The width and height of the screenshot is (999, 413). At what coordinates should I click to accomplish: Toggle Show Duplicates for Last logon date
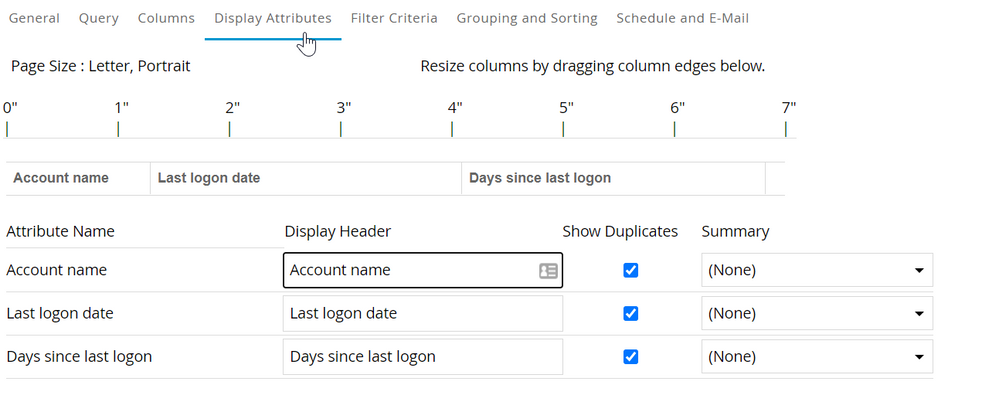630,314
